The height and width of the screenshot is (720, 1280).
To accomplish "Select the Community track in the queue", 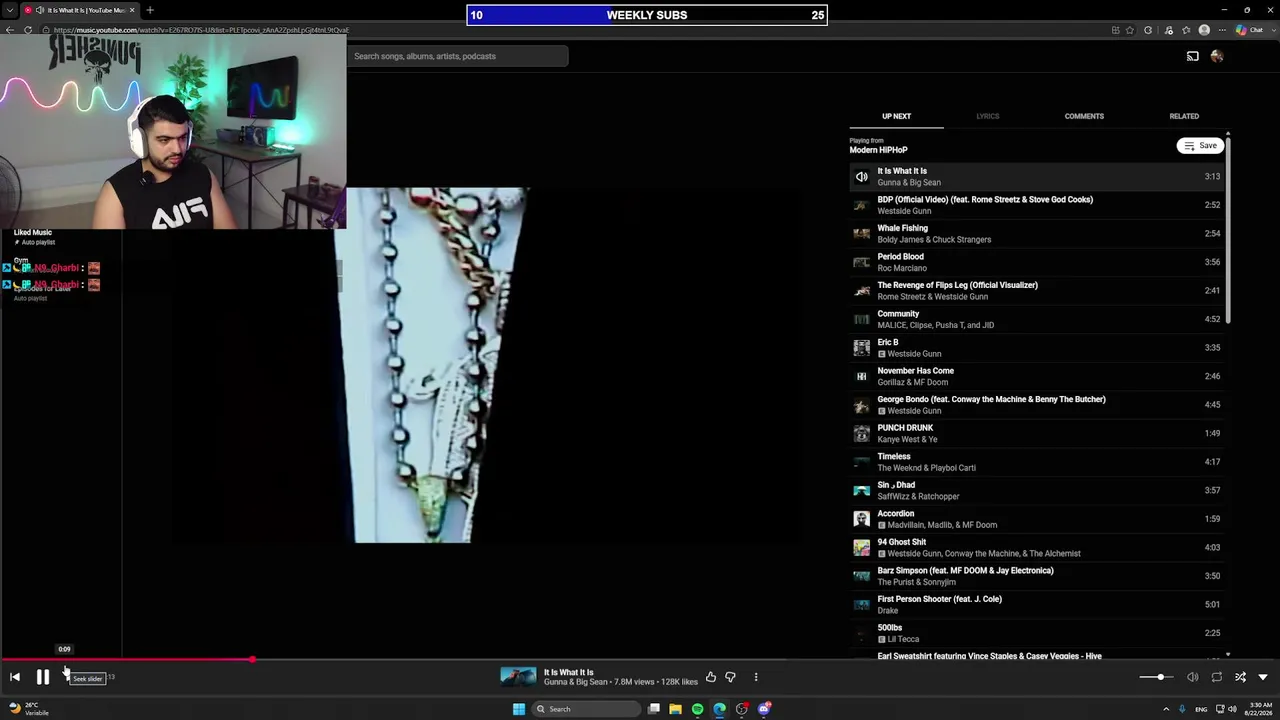I will tap(1036, 319).
